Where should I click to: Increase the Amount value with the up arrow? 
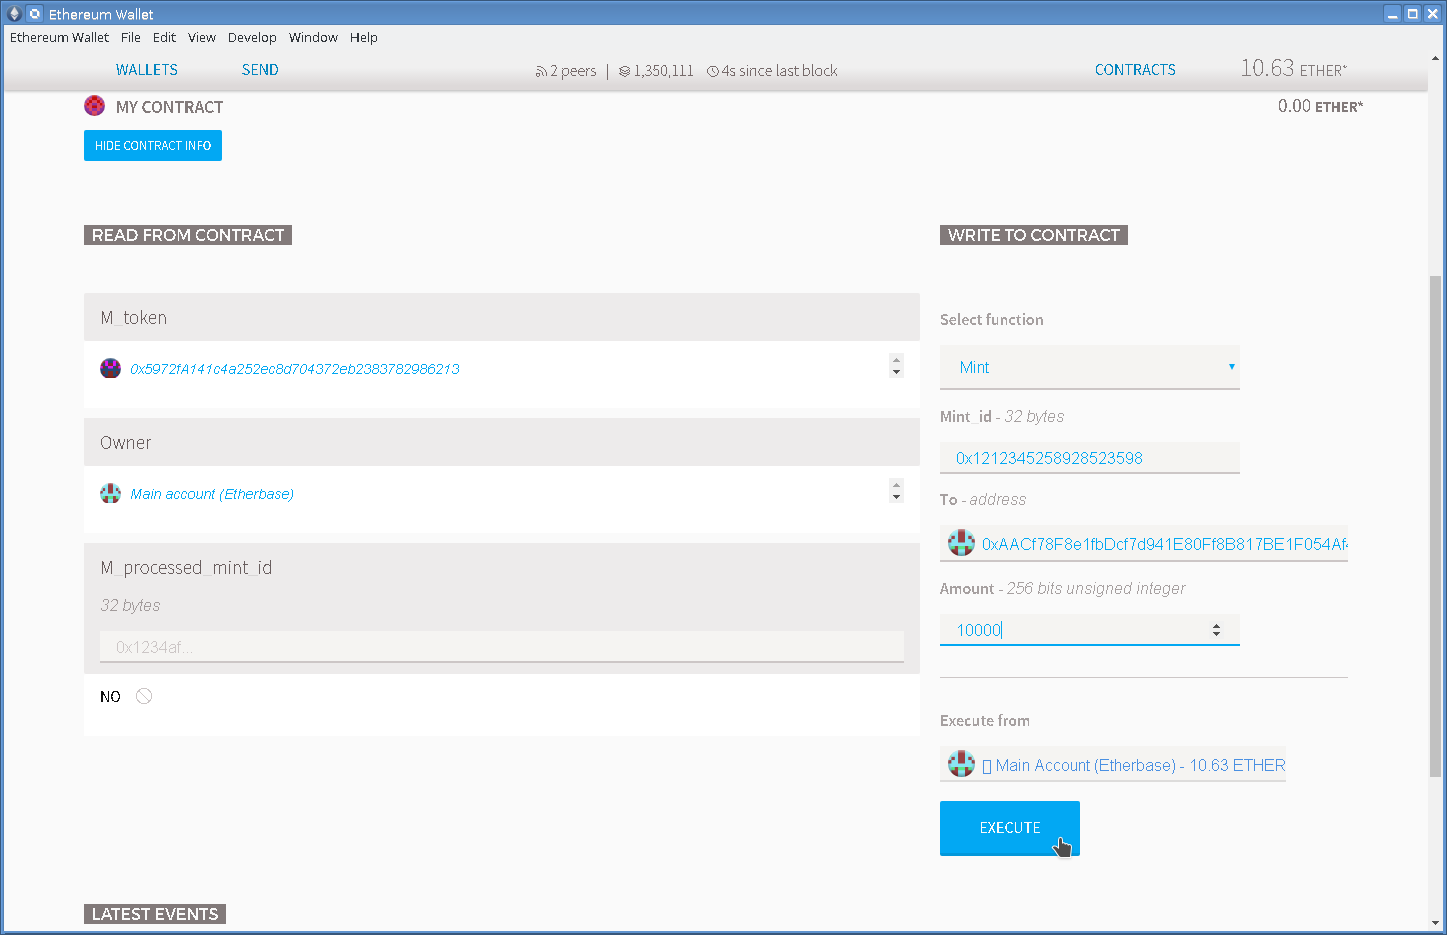click(x=1216, y=626)
